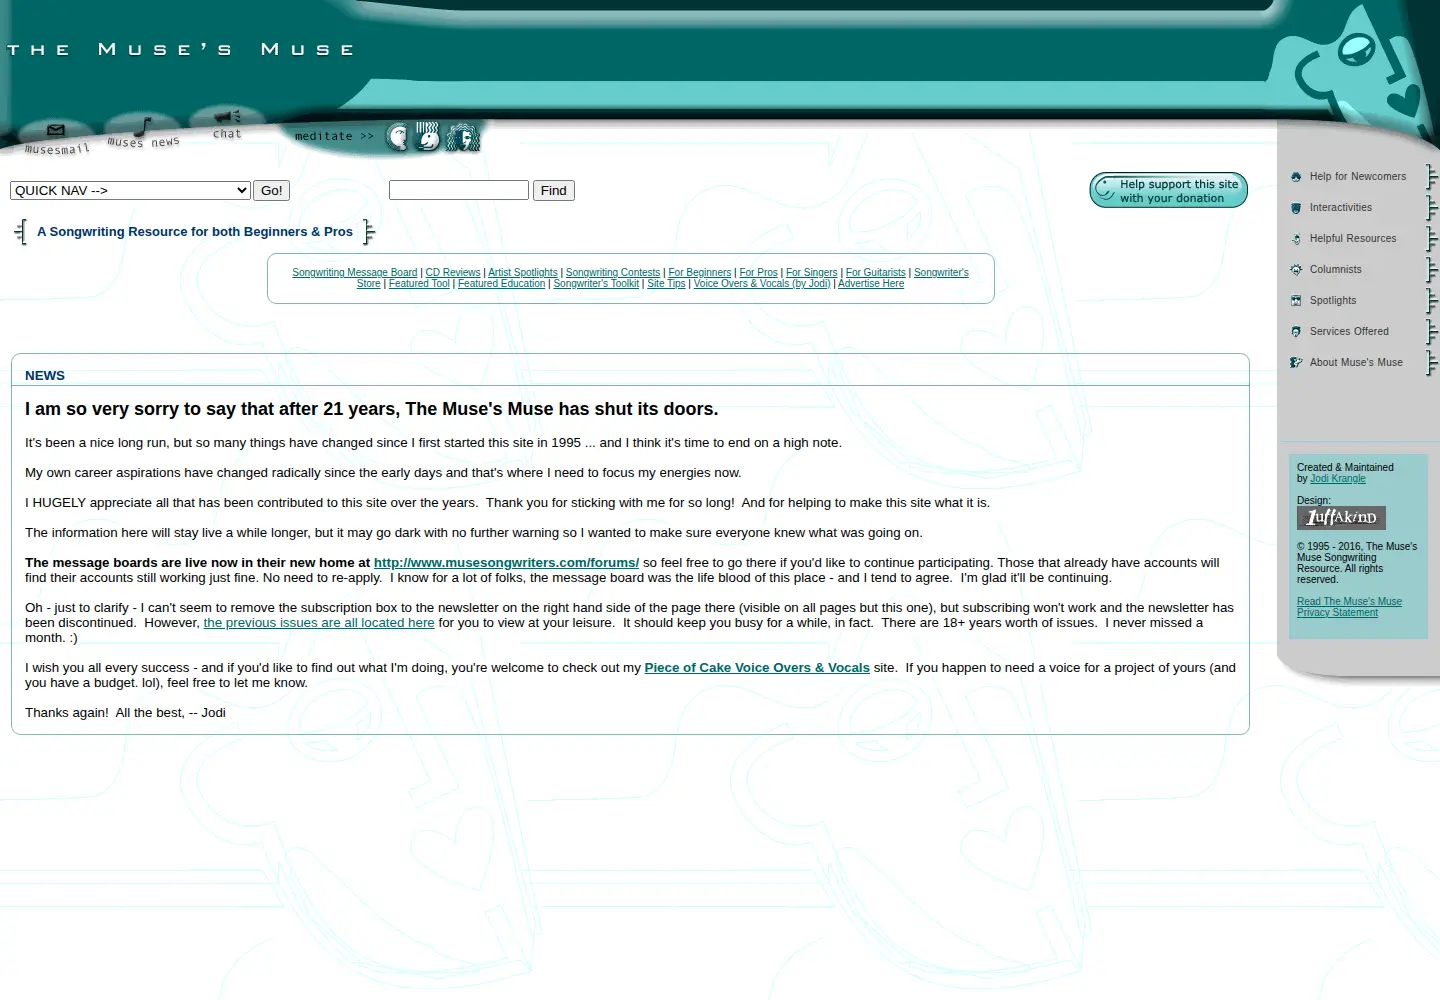This screenshot has width=1440, height=1000.
Task: Click face icon beside Services Offered
Action: [x=1296, y=332]
